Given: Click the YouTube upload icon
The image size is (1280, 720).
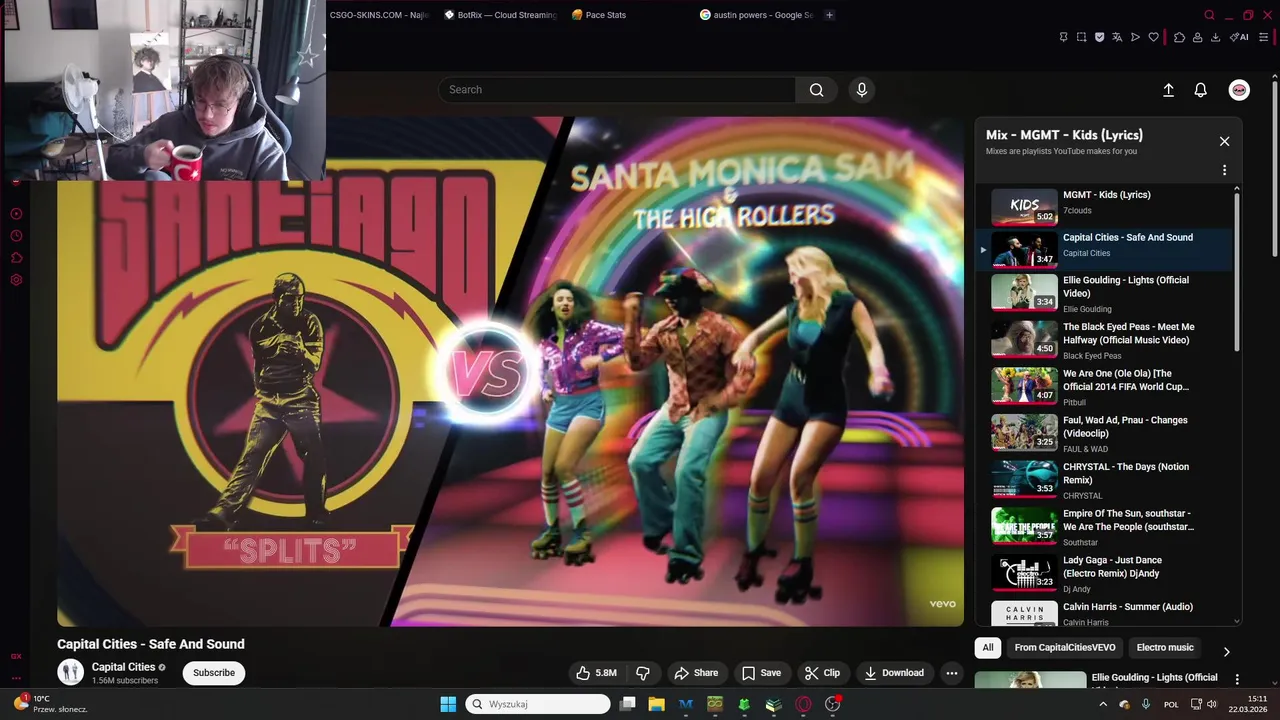Looking at the screenshot, I should coord(1168,90).
